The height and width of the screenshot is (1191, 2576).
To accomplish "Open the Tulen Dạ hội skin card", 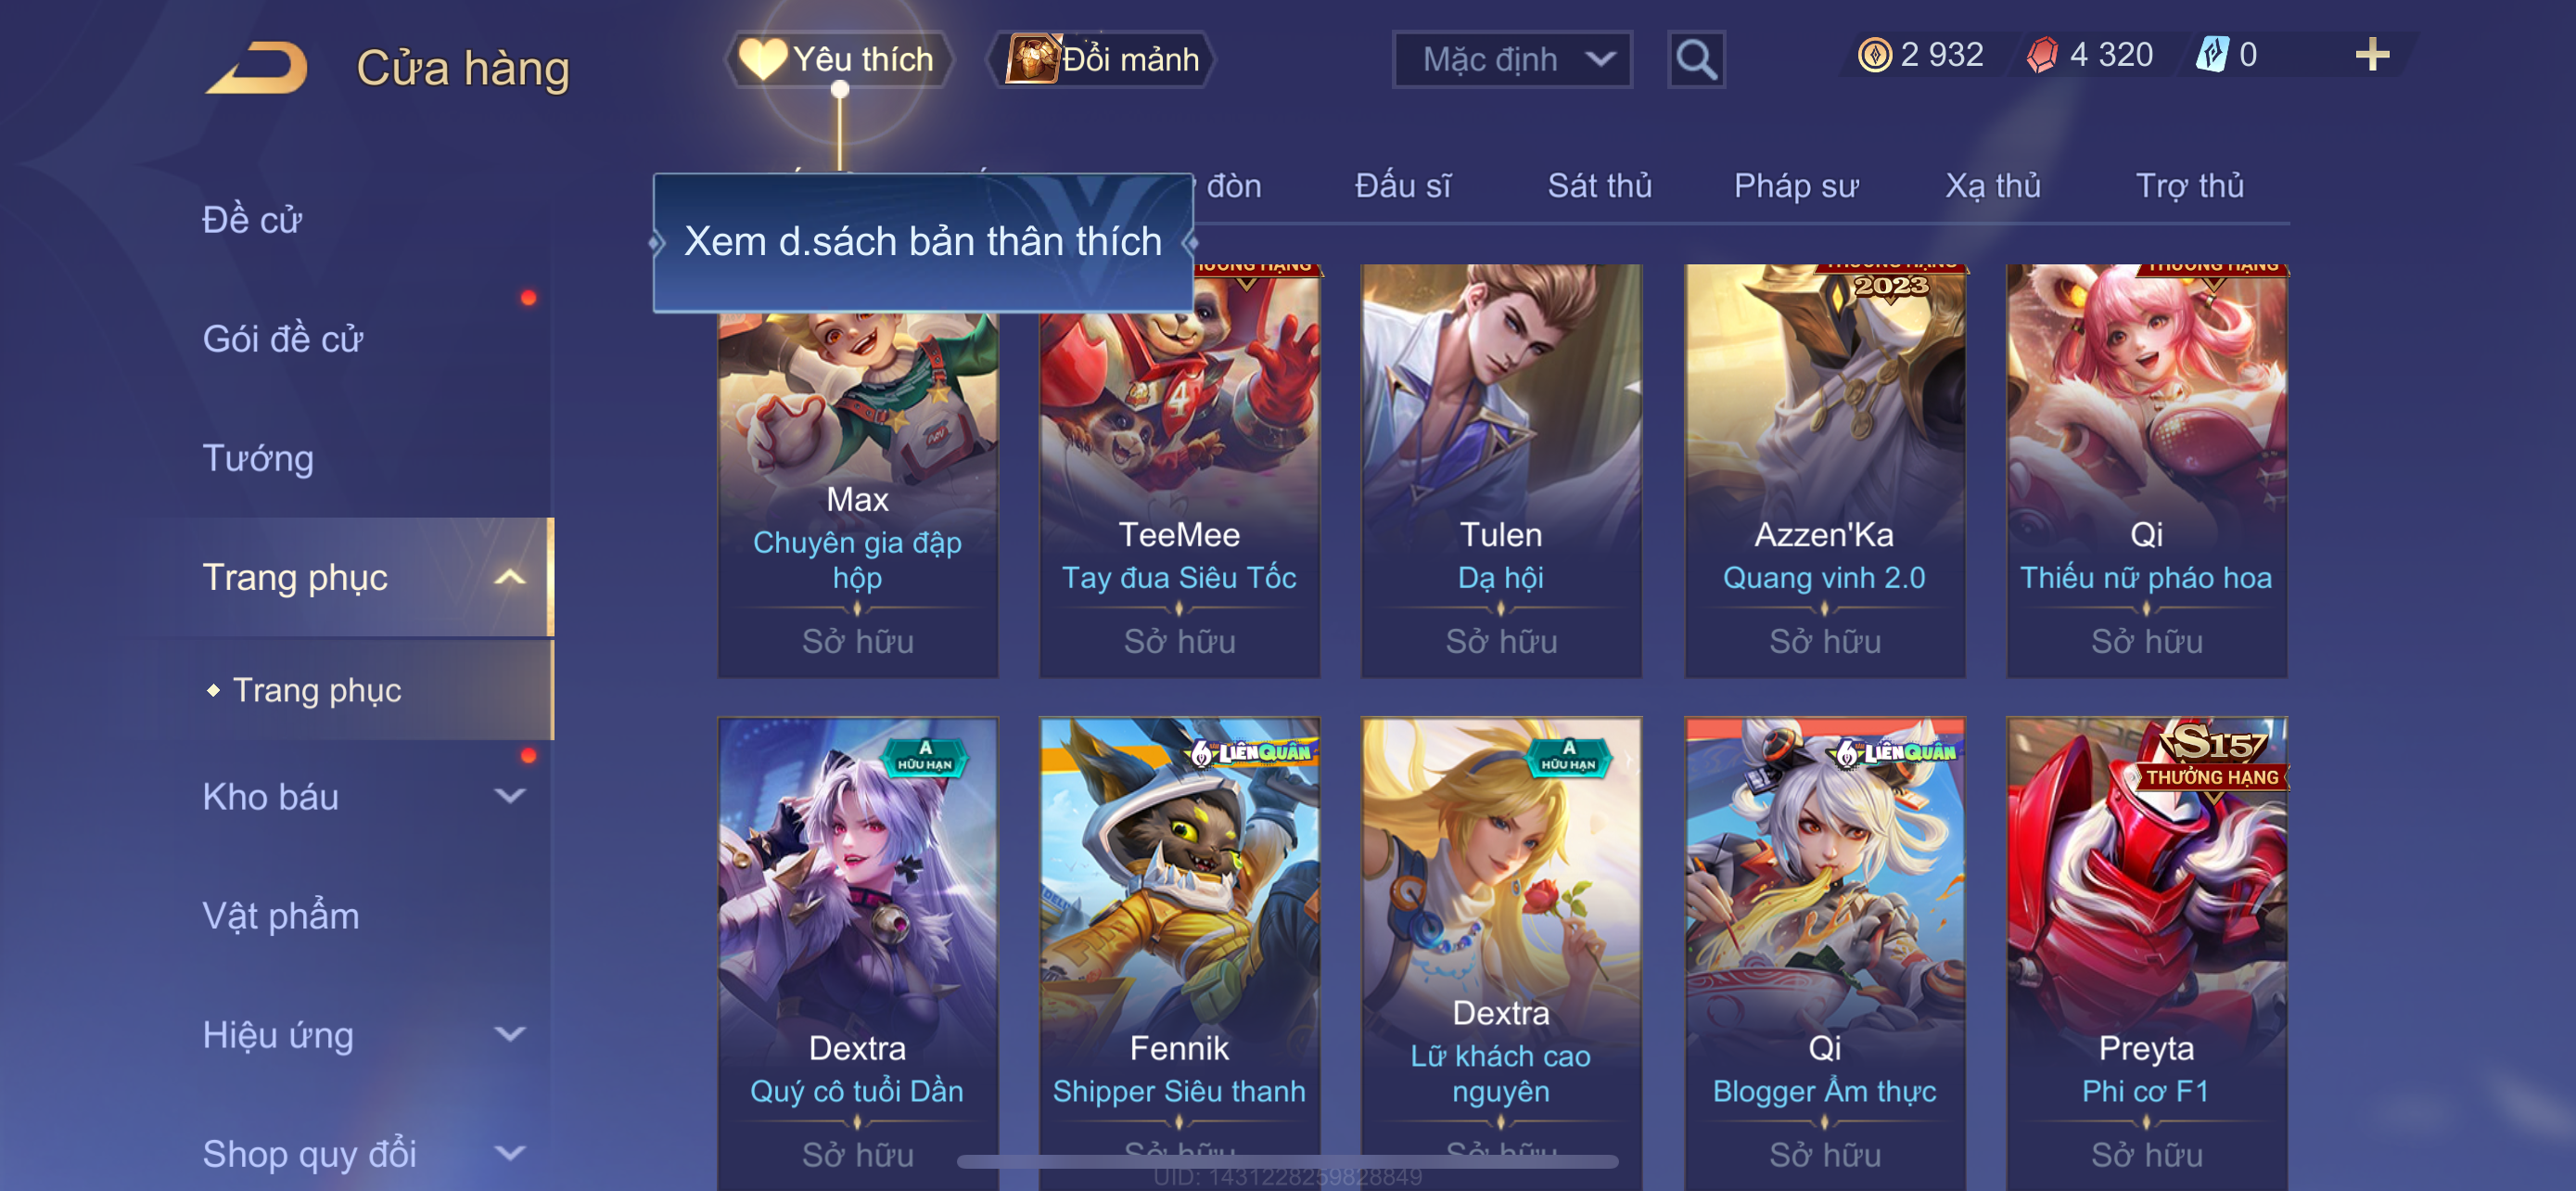I will point(1501,471).
